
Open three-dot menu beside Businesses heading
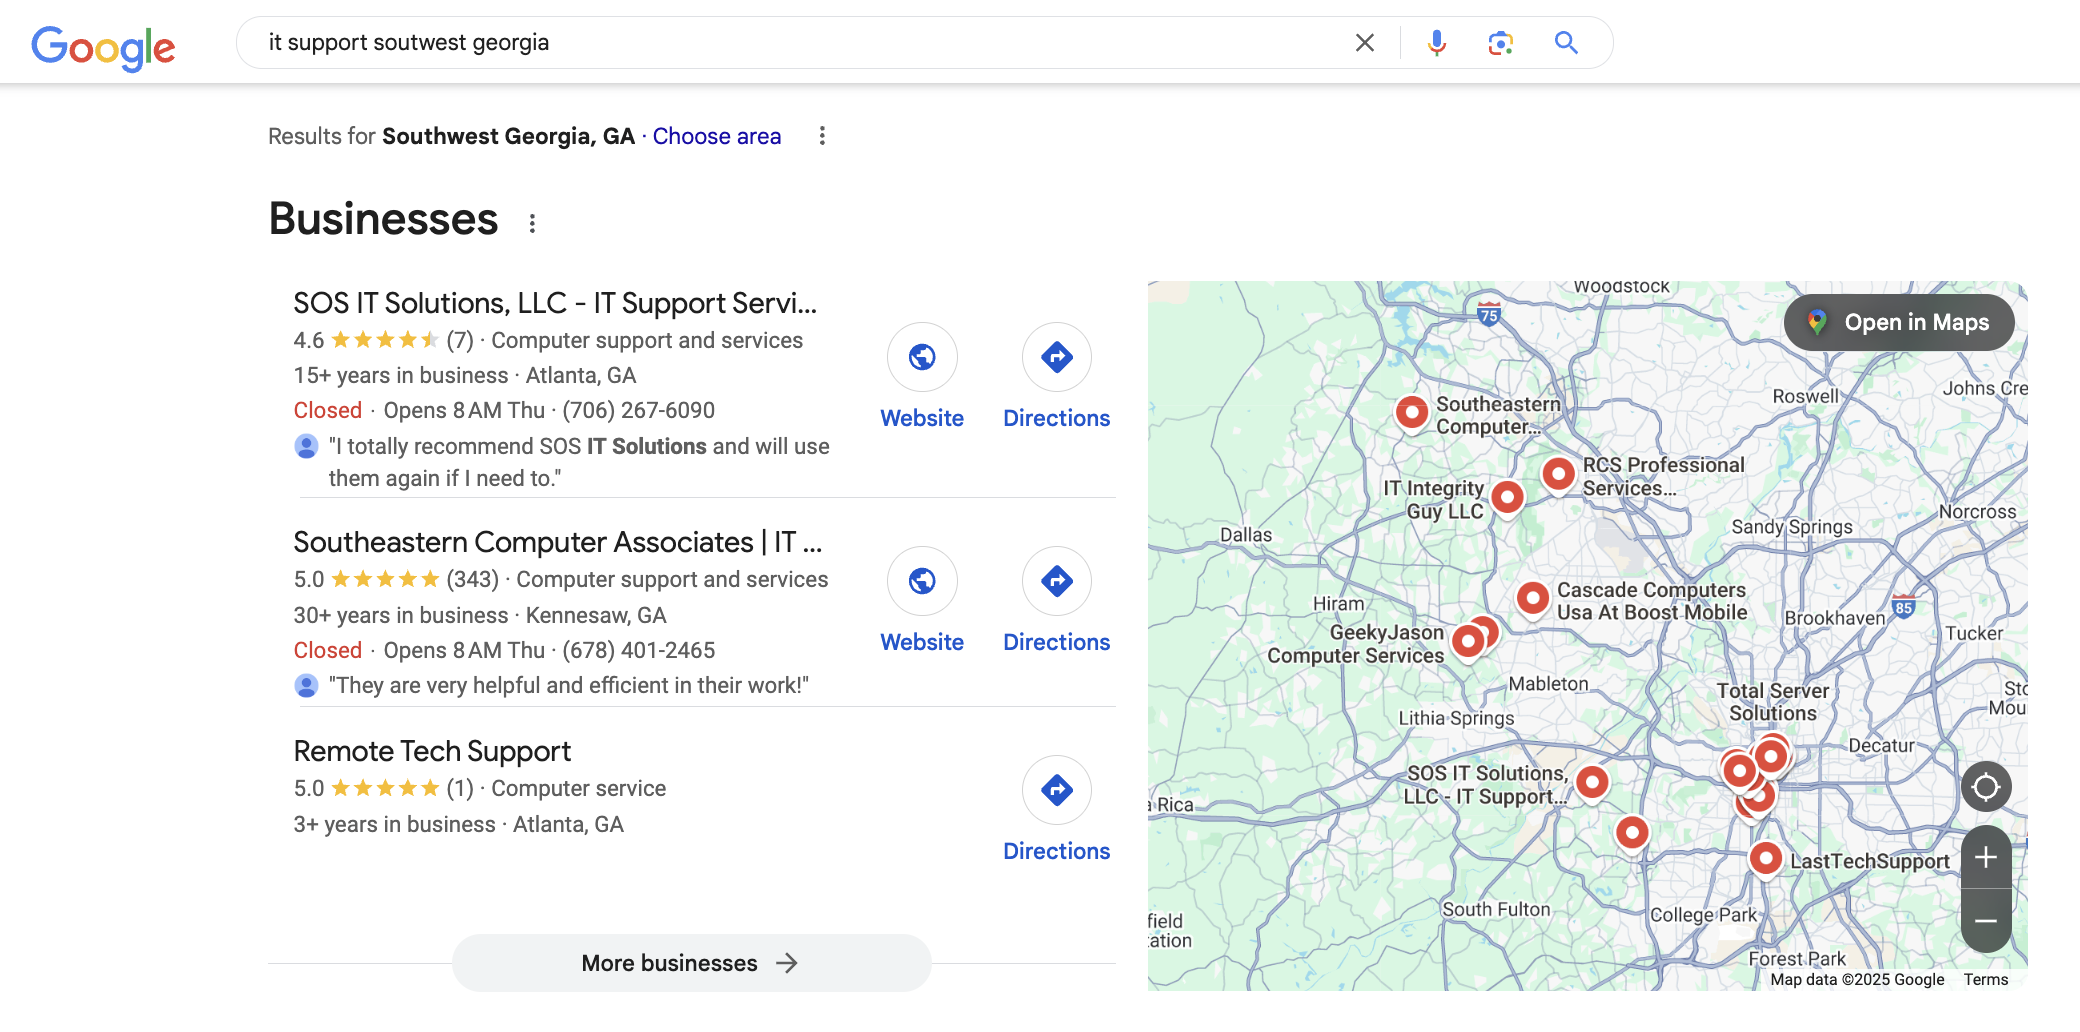click(532, 223)
